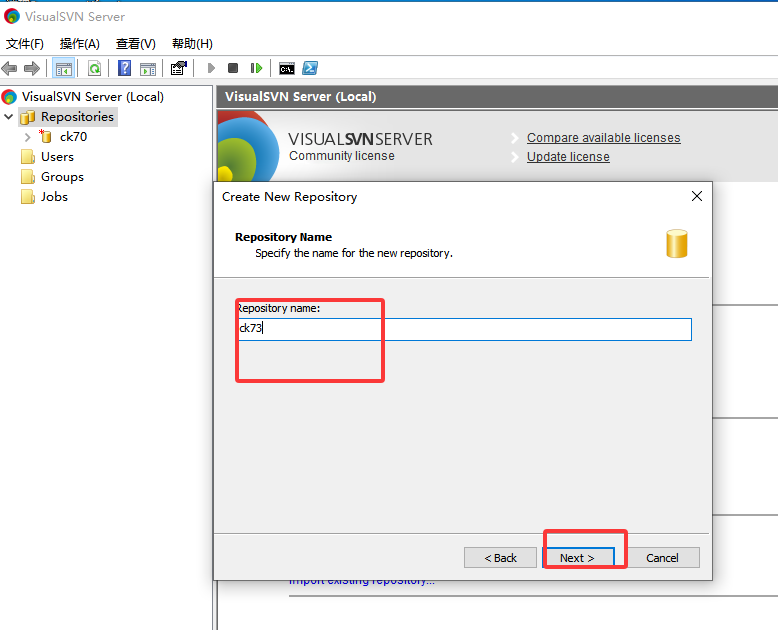Screen dimensions: 778x630
Task: Open the 查看(V) menu
Action: coord(135,44)
